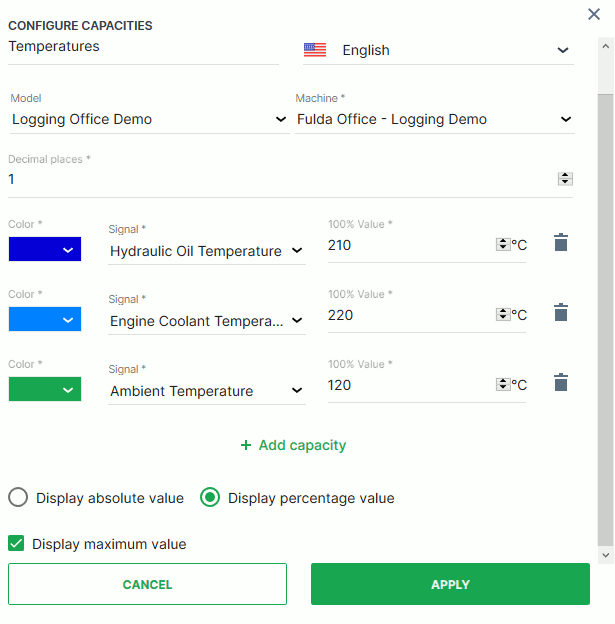Adjust the 210 value stepper for Hydraulic Oil
Image resolution: width=615 pixels, height=624 pixels.
502,245
